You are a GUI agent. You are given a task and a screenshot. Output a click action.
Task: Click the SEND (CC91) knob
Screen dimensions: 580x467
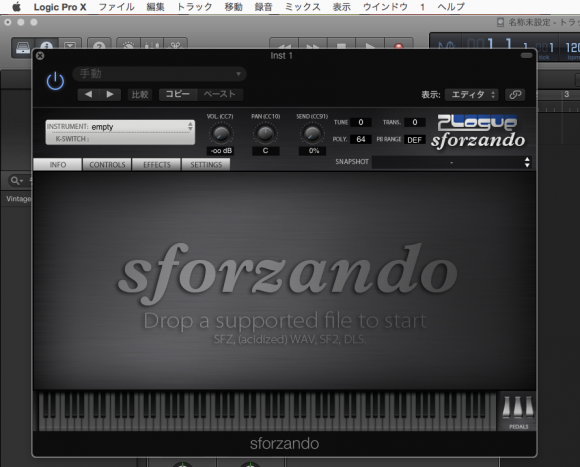(x=313, y=134)
